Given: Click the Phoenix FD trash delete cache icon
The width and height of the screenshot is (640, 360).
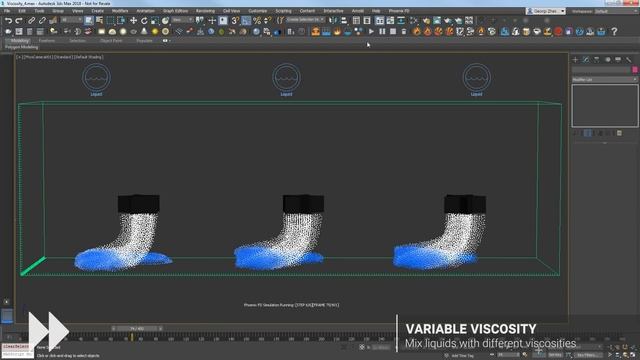Looking at the screenshot, I should point(404,31).
